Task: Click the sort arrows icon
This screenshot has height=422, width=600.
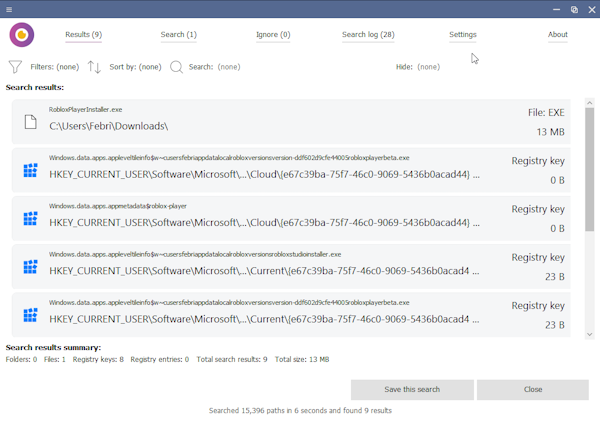Action: tap(94, 67)
